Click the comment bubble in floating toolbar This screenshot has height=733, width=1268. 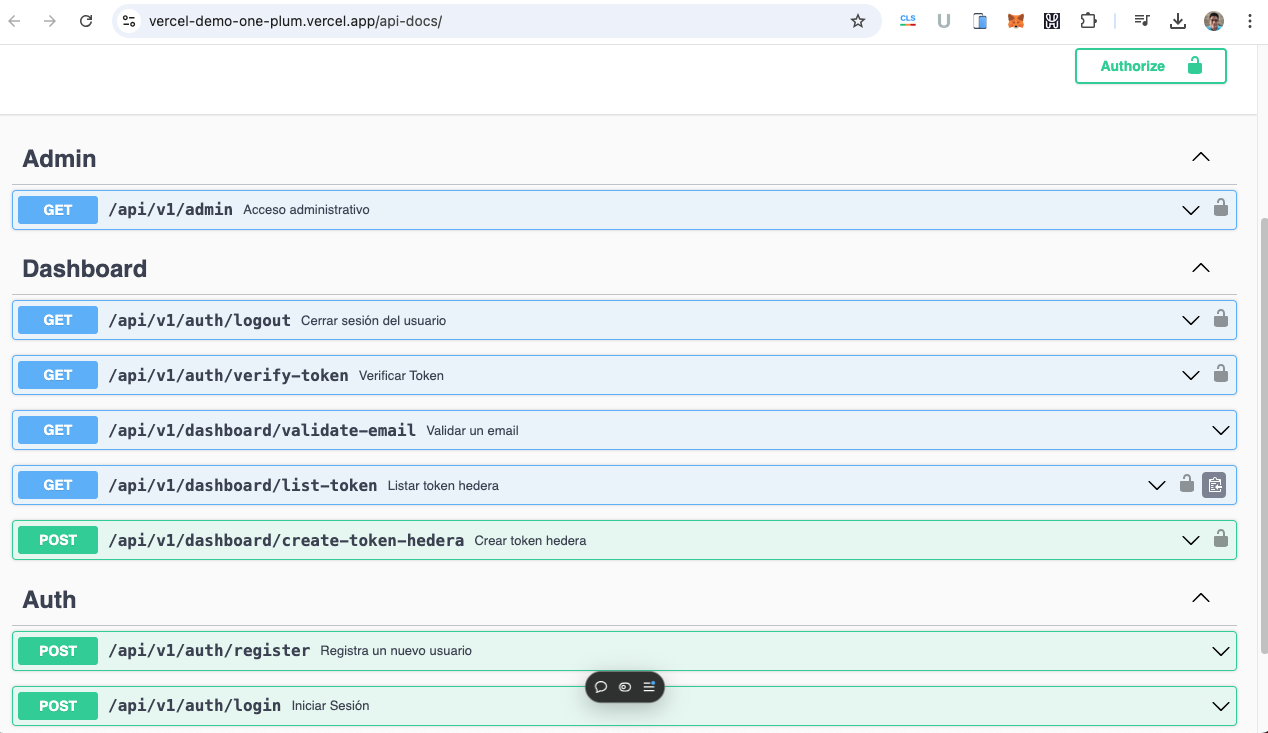[x=601, y=687]
